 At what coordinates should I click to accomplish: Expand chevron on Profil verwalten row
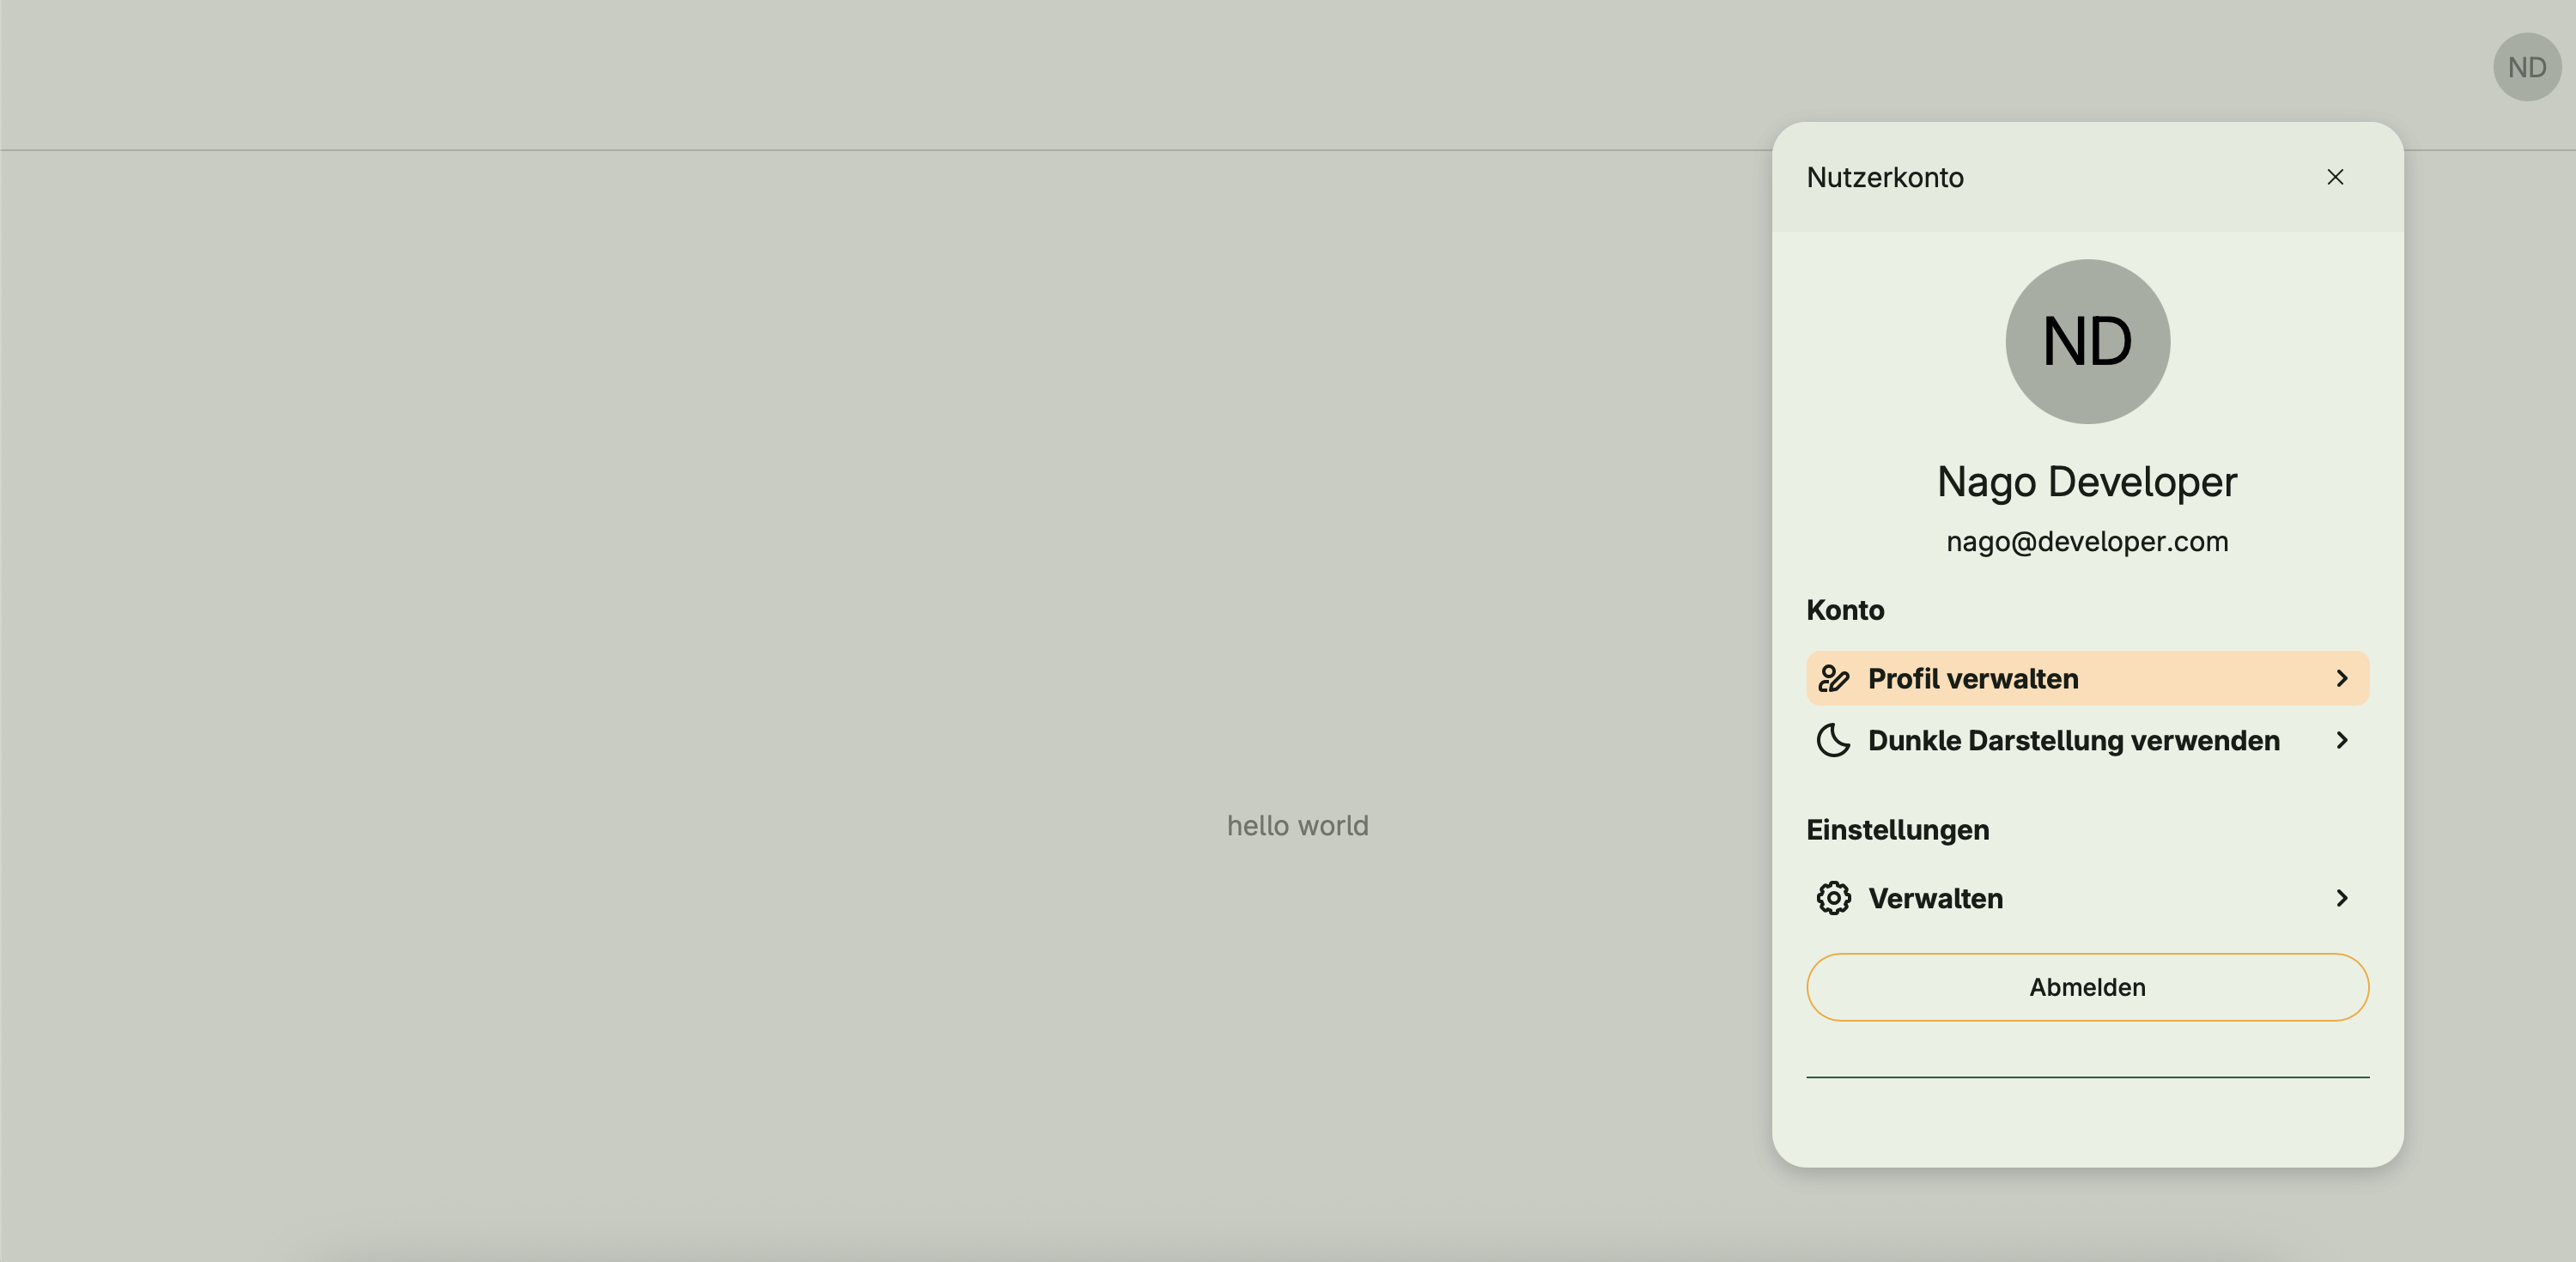(x=2341, y=679)
